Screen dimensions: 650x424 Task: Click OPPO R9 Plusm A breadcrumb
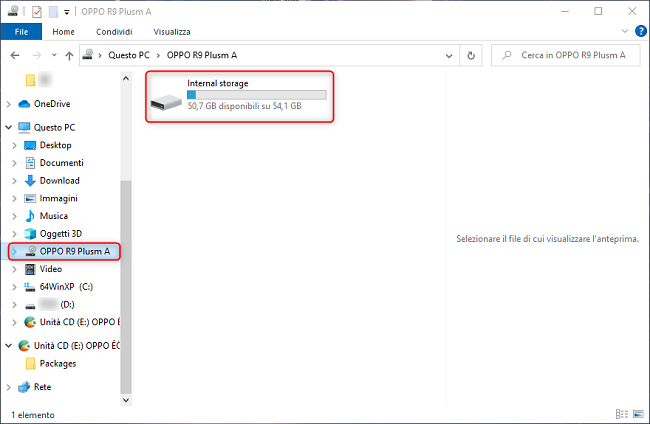[202, 55]
